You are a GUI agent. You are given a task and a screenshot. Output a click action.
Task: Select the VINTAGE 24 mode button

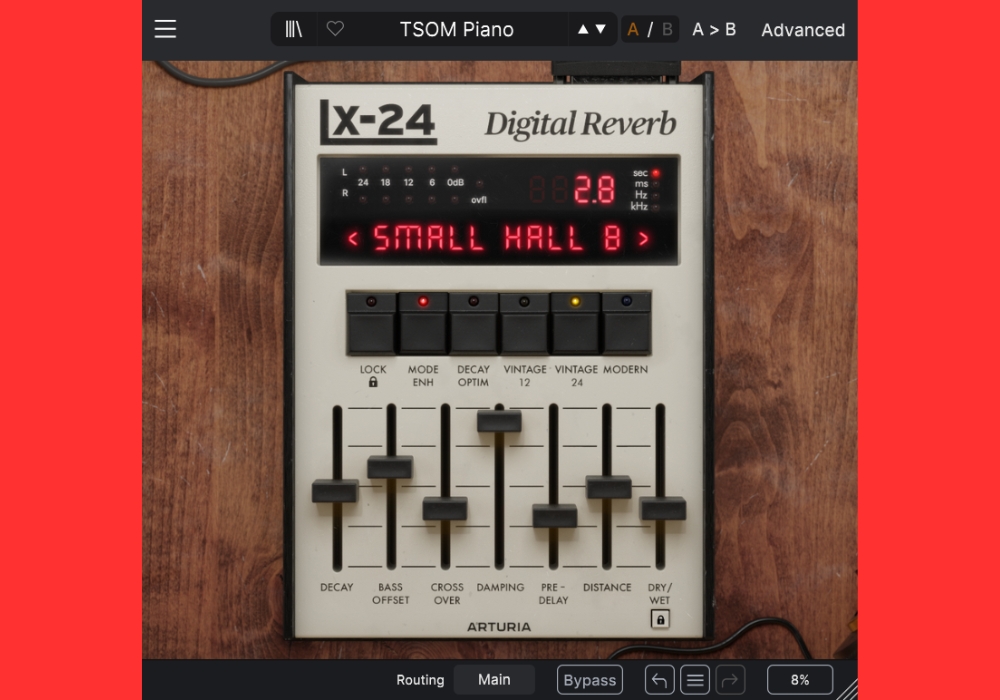tap(575, 323)
